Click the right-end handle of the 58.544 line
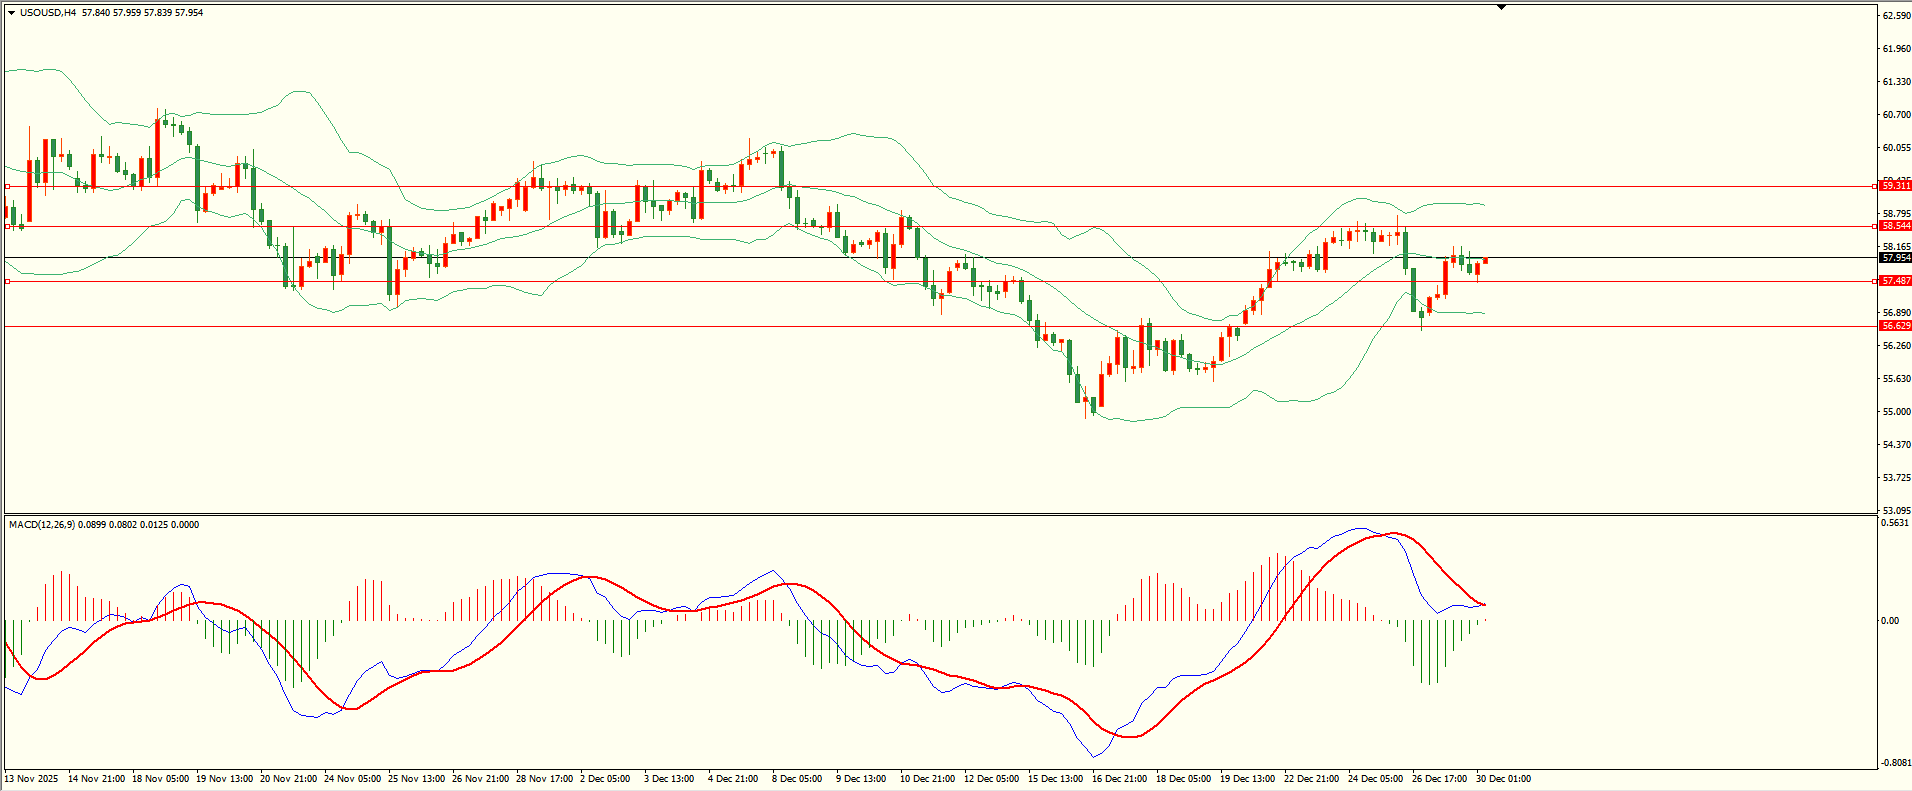1912x791 pixels. click(1873, 226)
